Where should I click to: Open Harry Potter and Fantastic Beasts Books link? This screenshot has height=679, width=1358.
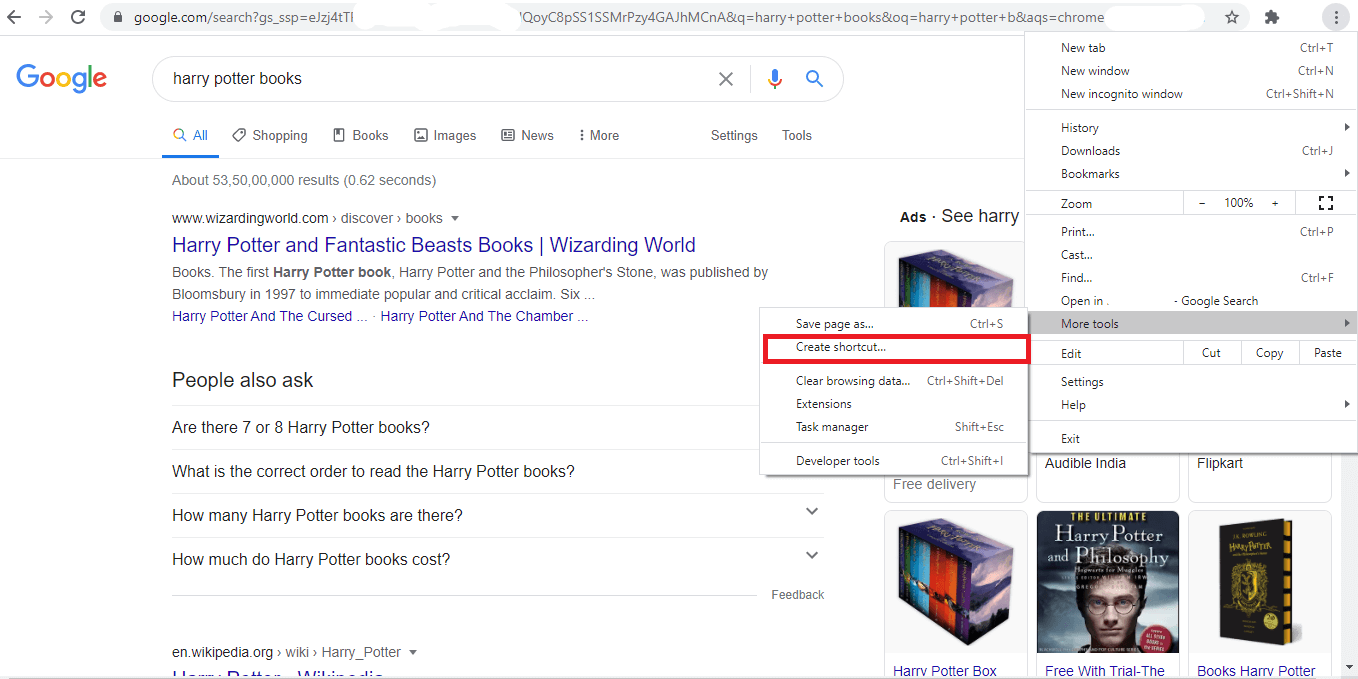(434, 245)
